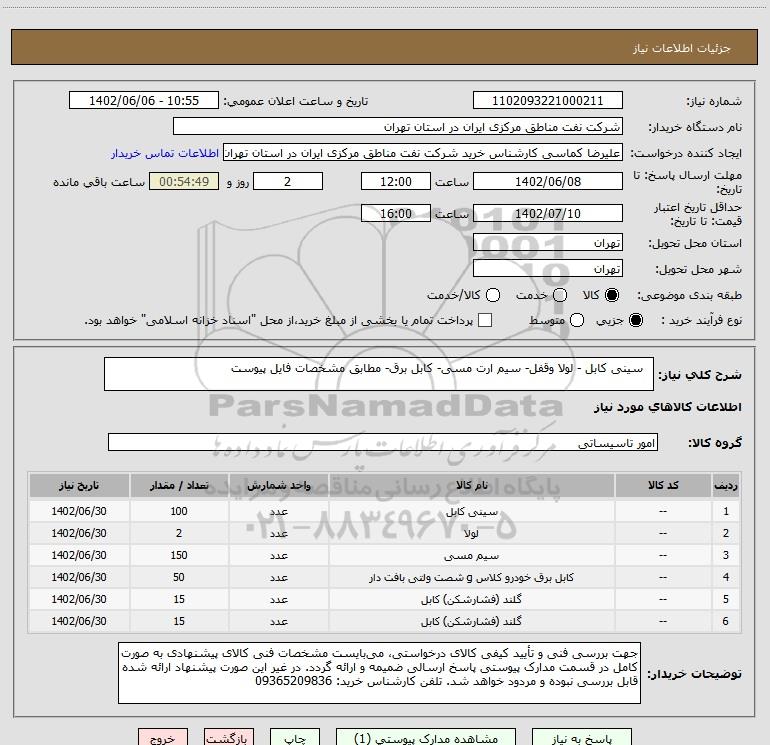
Task: Click the خروج exit button
Action: 163,738
